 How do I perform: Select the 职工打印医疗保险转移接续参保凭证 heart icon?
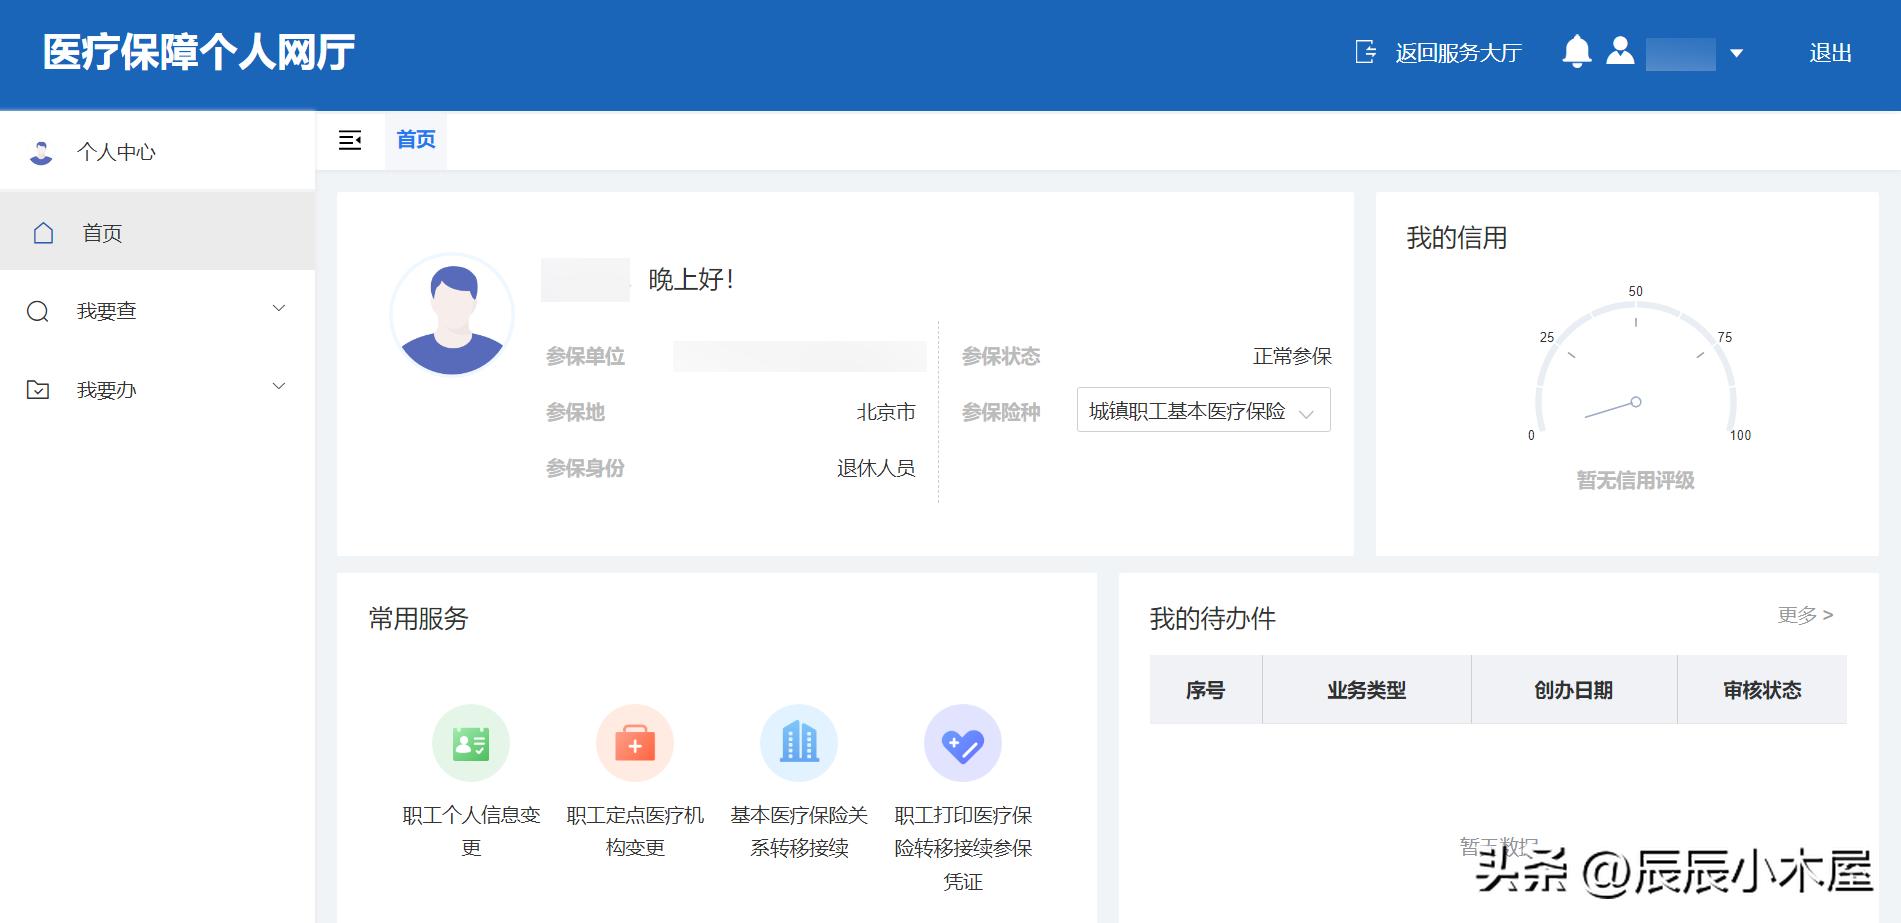pos(962,742)
